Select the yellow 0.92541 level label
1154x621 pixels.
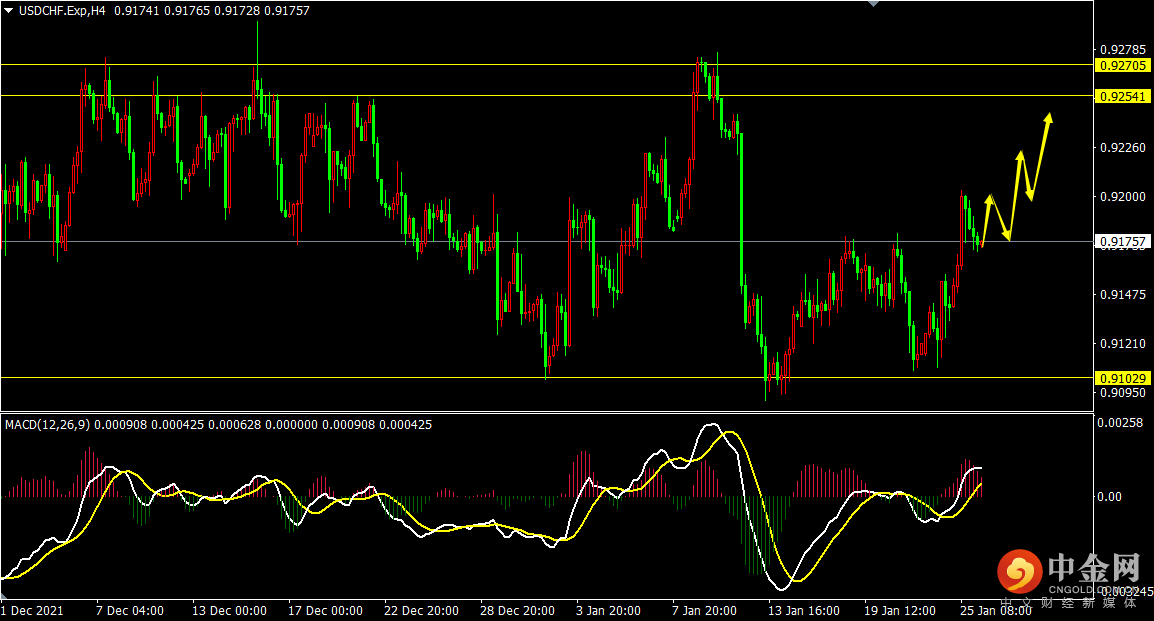[x=1122, y=96]
